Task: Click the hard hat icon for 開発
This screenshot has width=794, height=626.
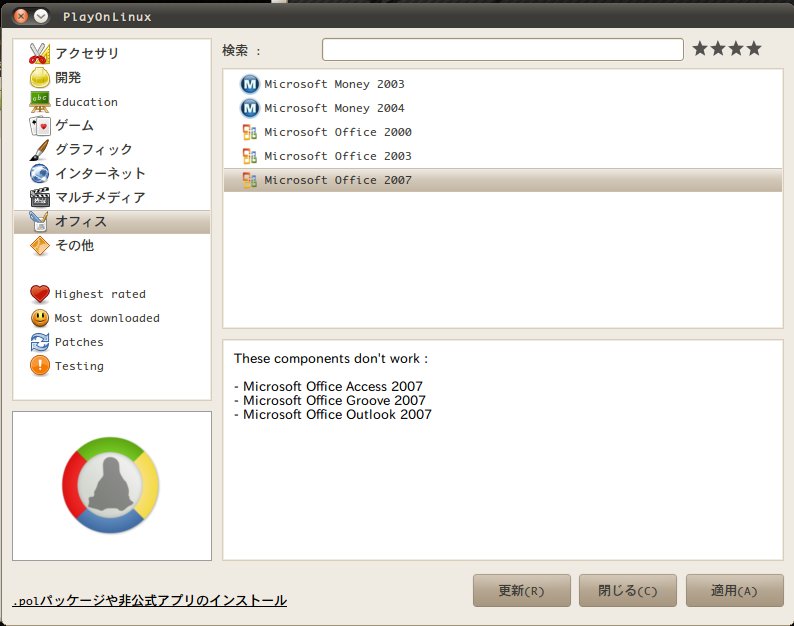Action: pos(39,77)
